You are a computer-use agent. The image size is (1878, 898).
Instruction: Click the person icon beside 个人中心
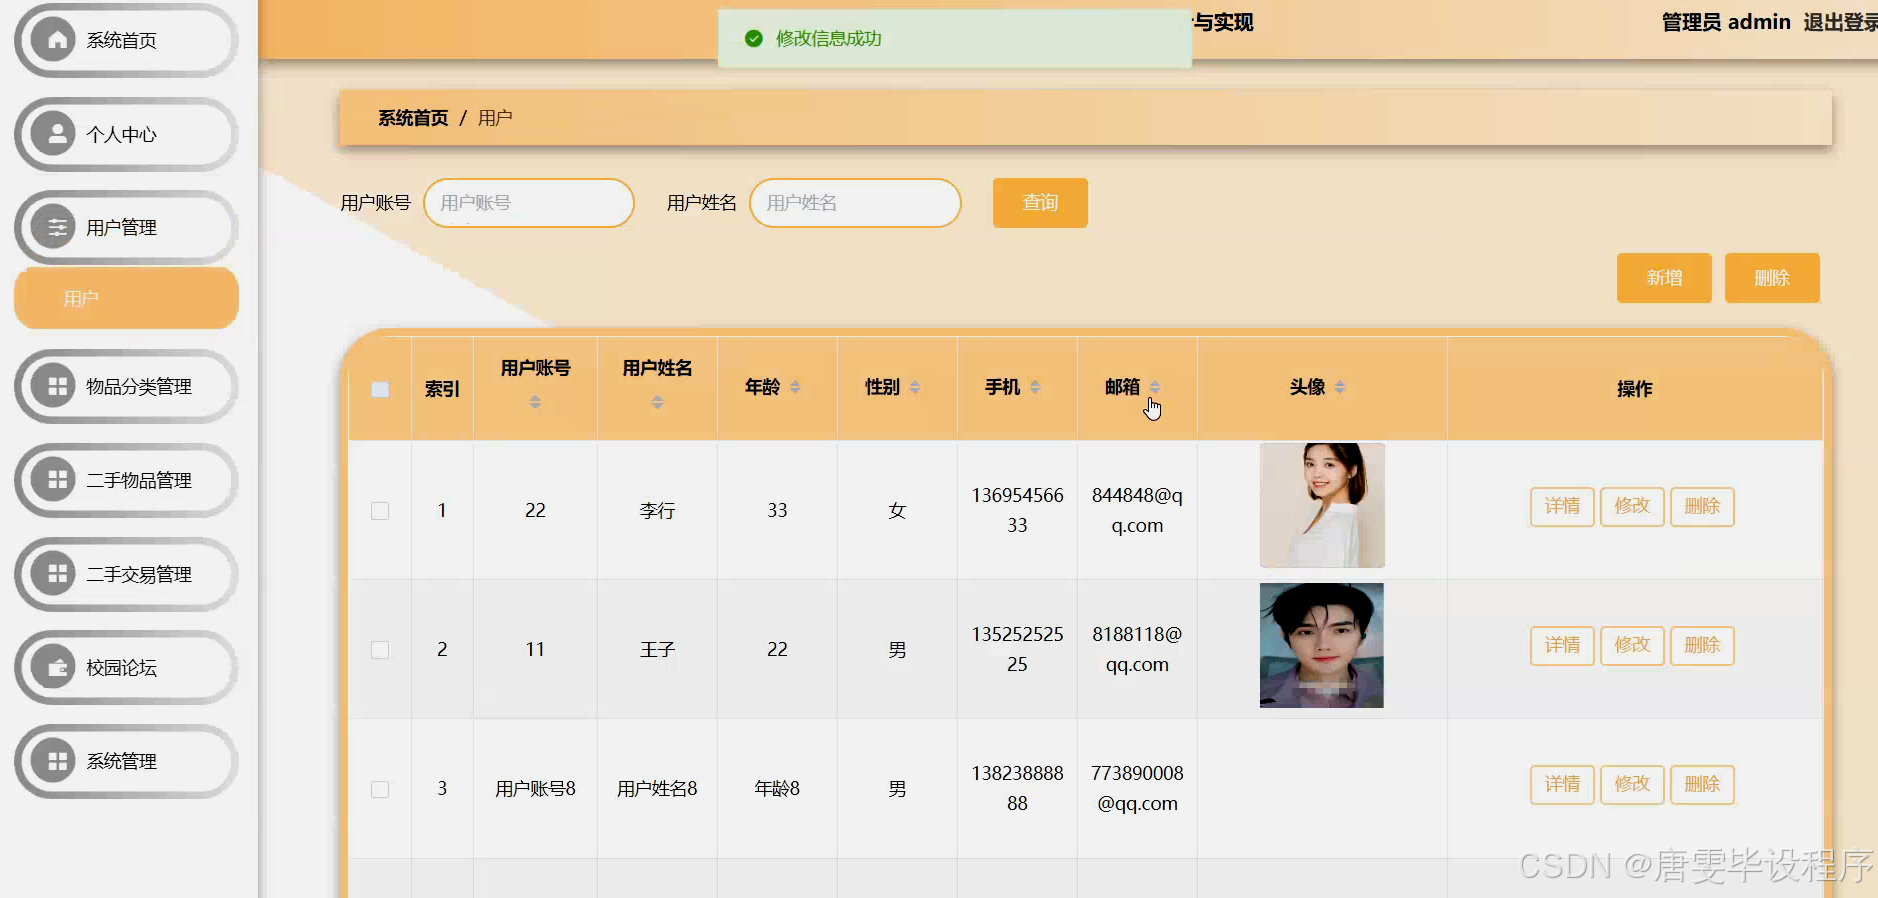[57, 134]
